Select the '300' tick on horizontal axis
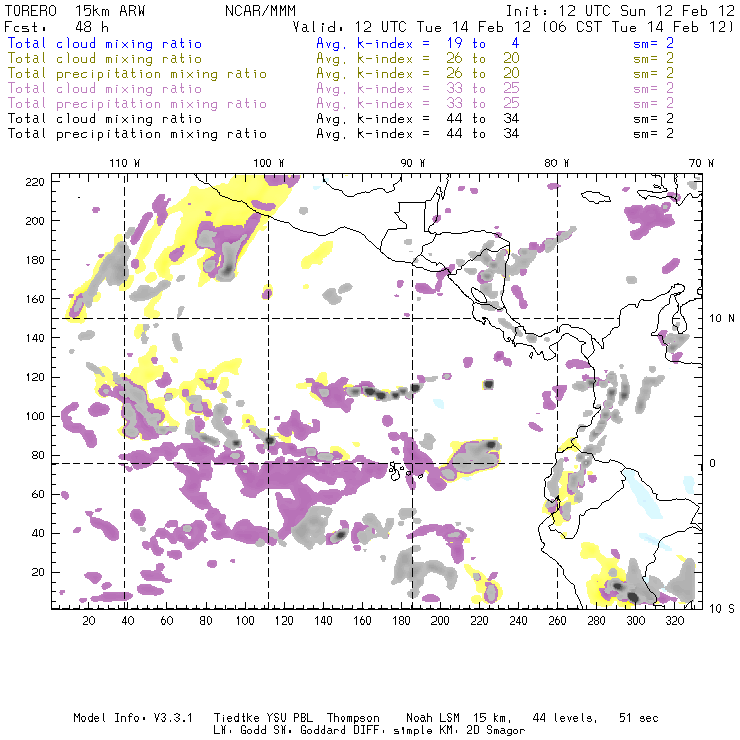 pyautogui.click(x=636, y=621)
